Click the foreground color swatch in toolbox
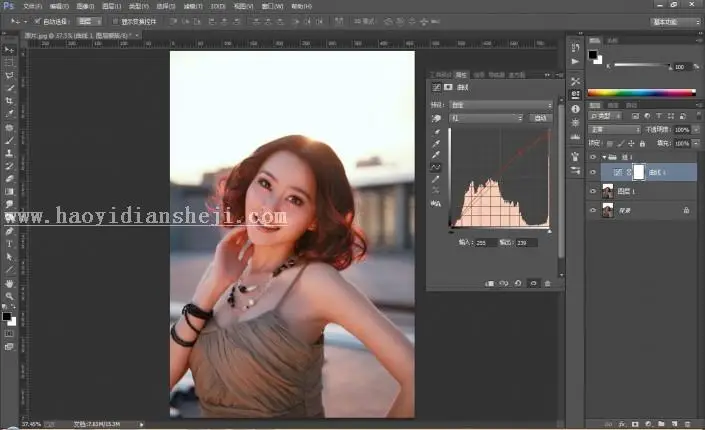This screenshot has height=430, width=705. (6, 317)
